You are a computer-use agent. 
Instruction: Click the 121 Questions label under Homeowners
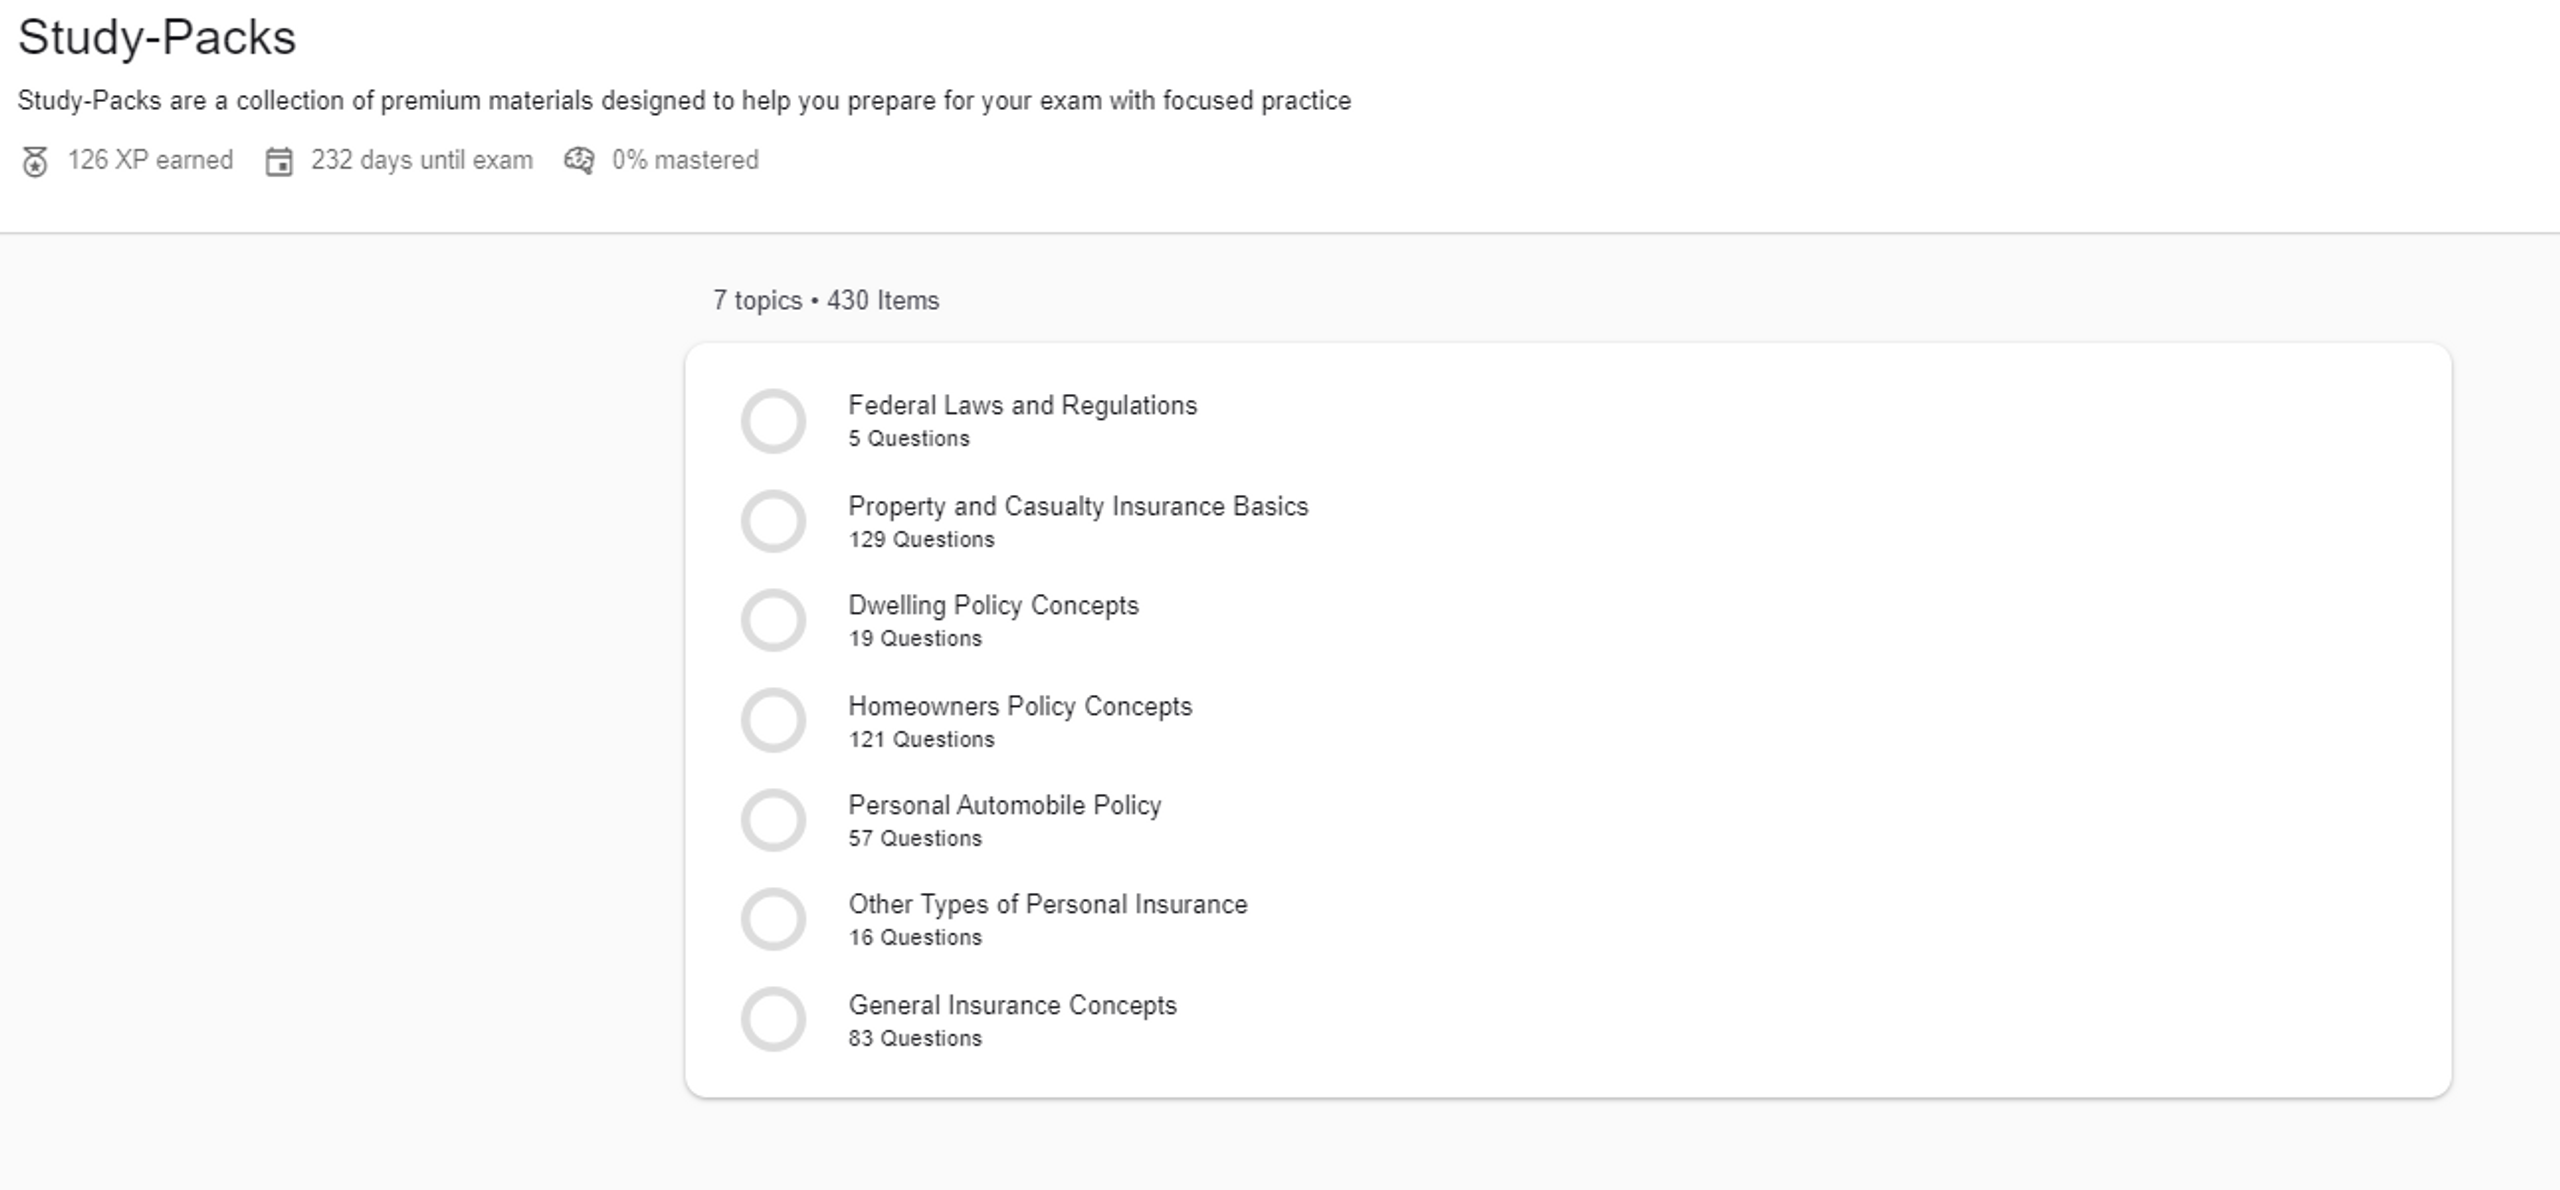click(921, 740)
